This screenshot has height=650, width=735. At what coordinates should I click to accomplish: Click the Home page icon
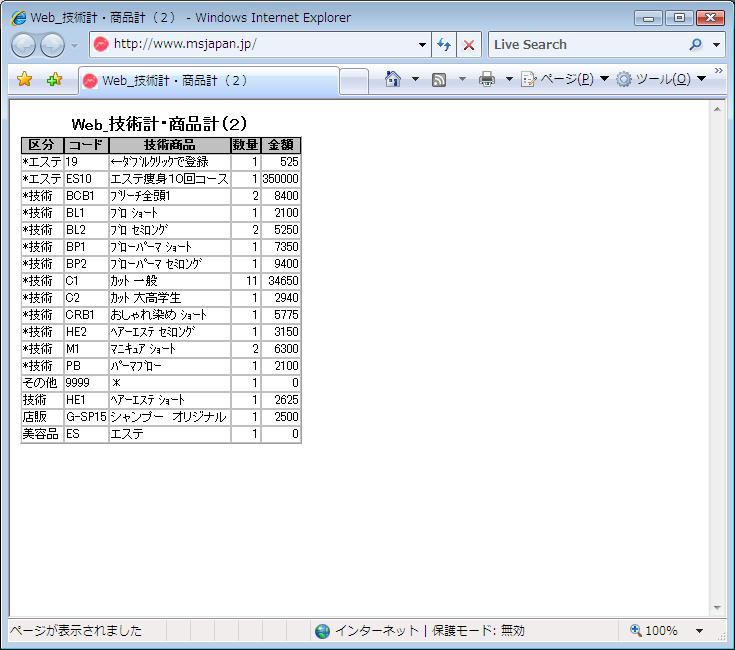click(x=393, y=79)
